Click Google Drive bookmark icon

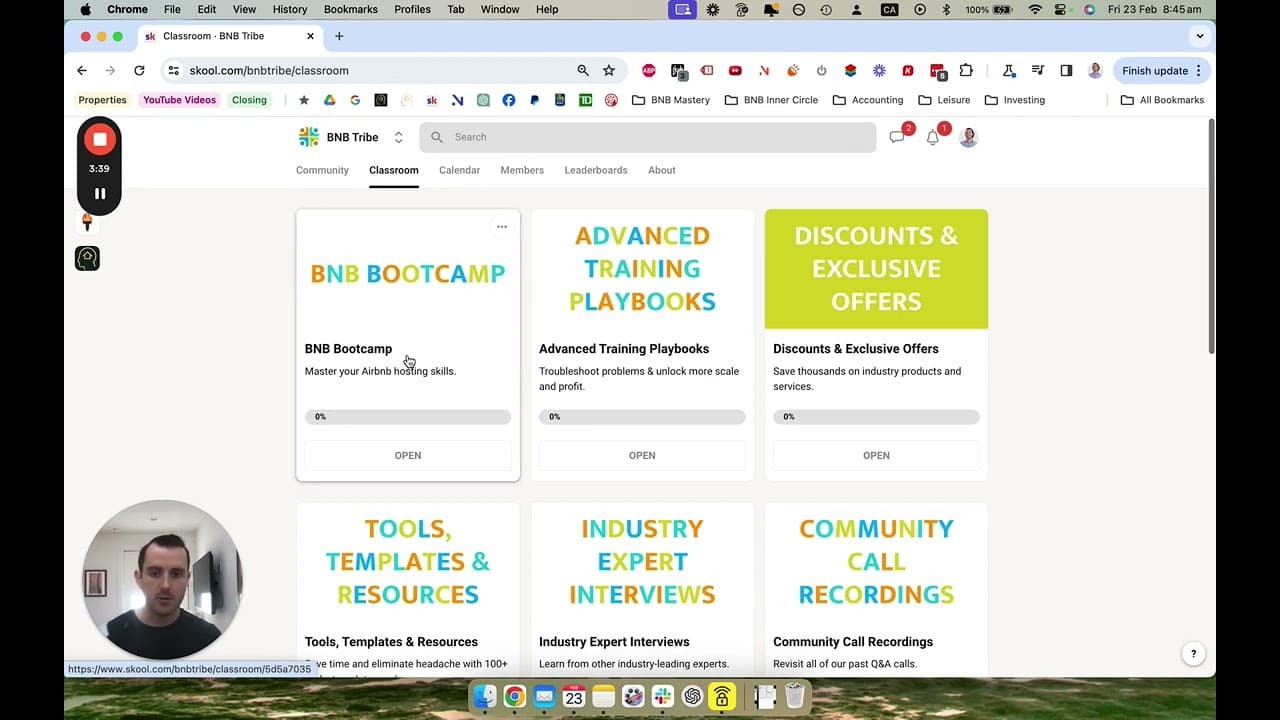(329, 100)
